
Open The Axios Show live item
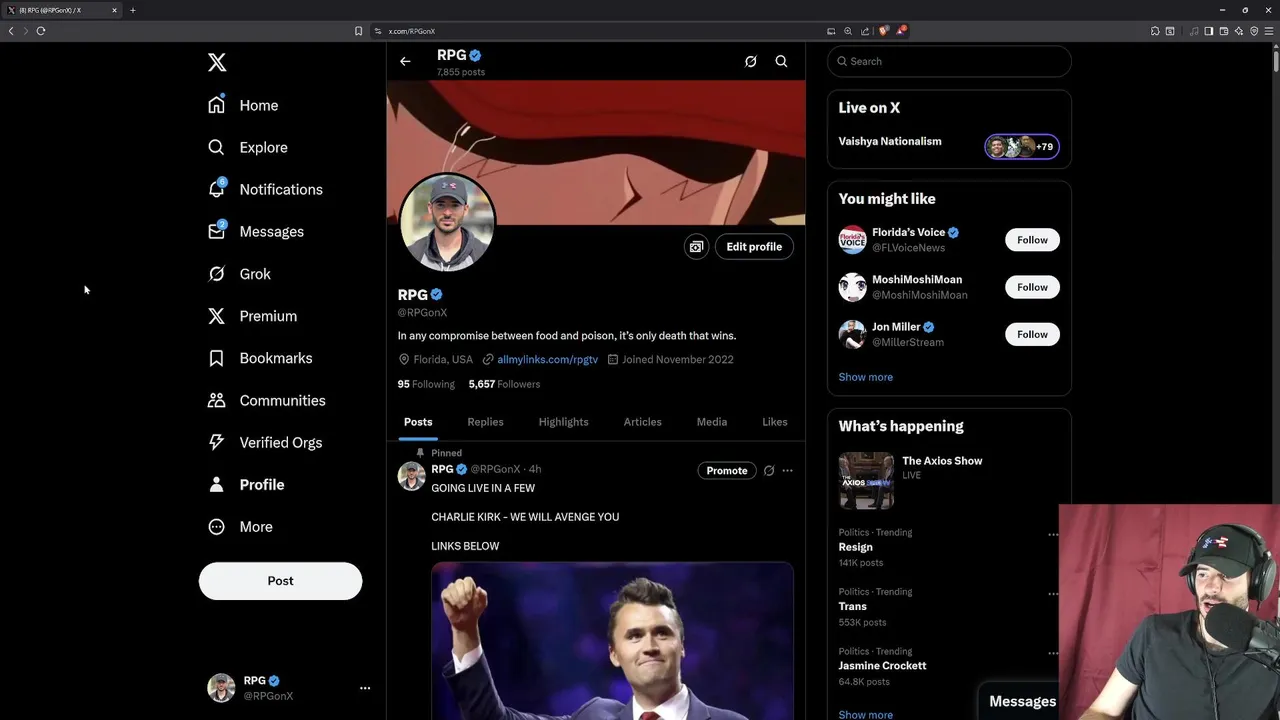tap(949, 480)
